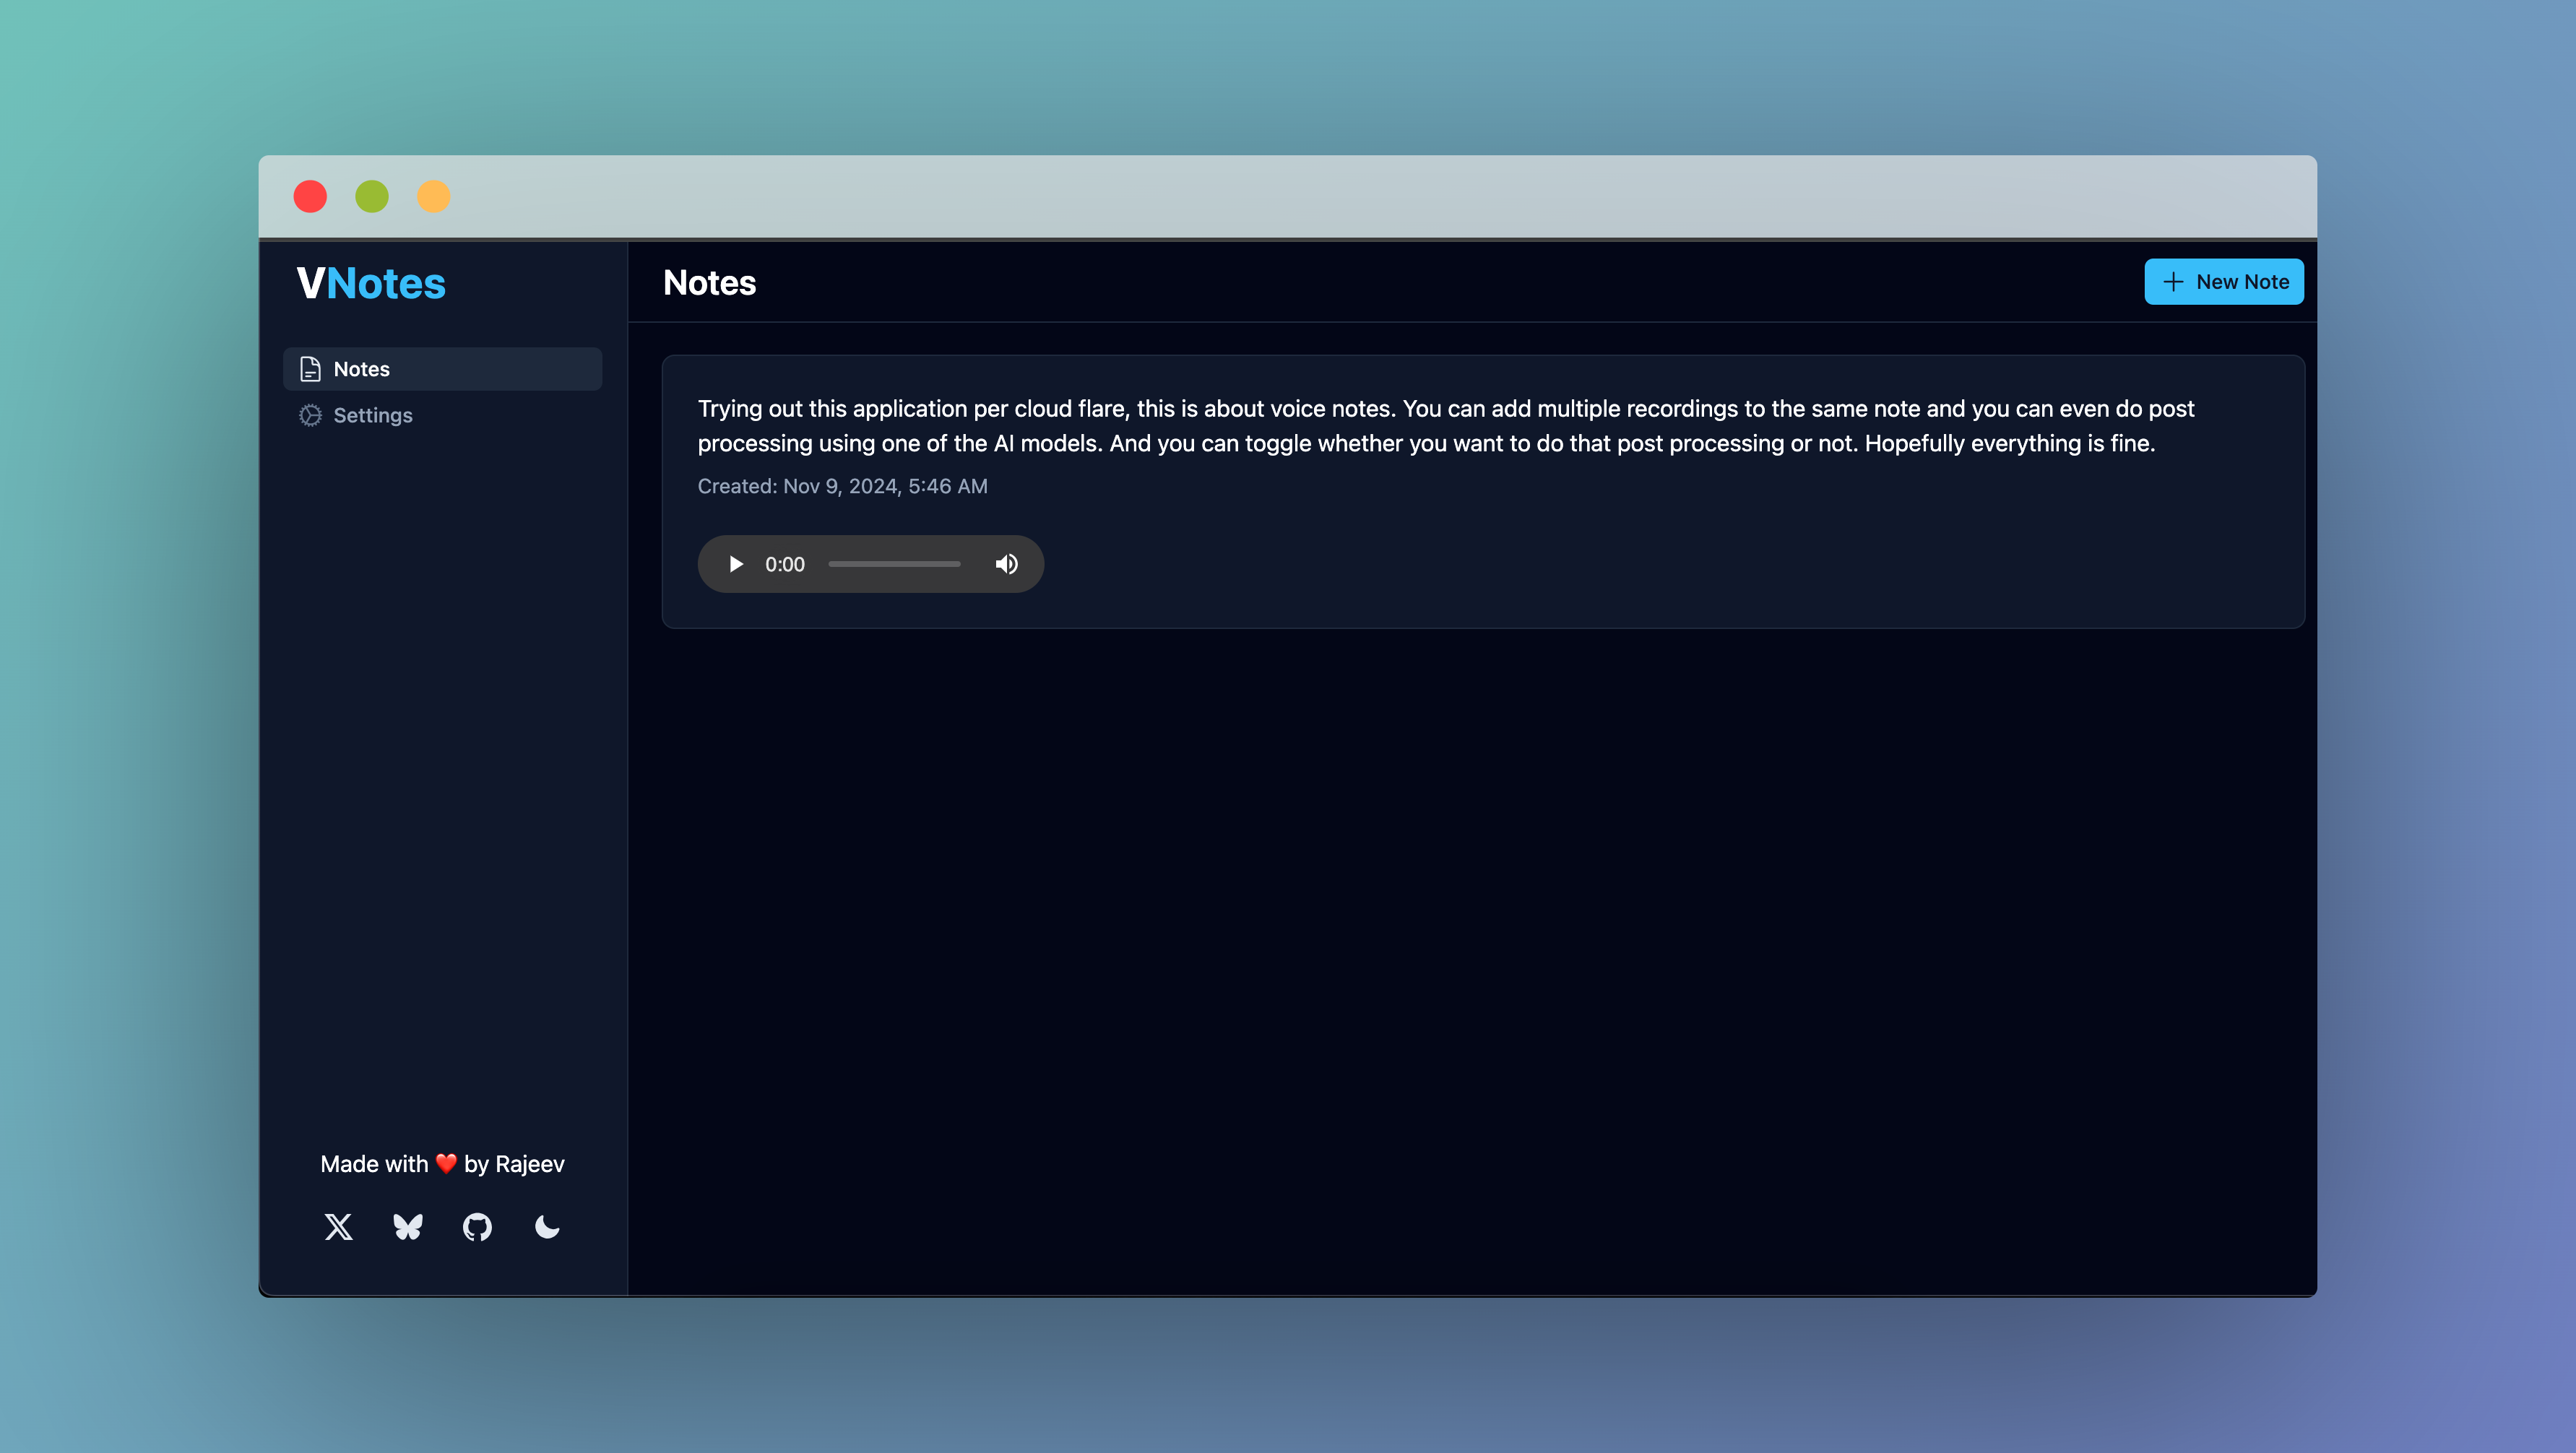
Task: Click the New Note button
Action: point(2224,281)
